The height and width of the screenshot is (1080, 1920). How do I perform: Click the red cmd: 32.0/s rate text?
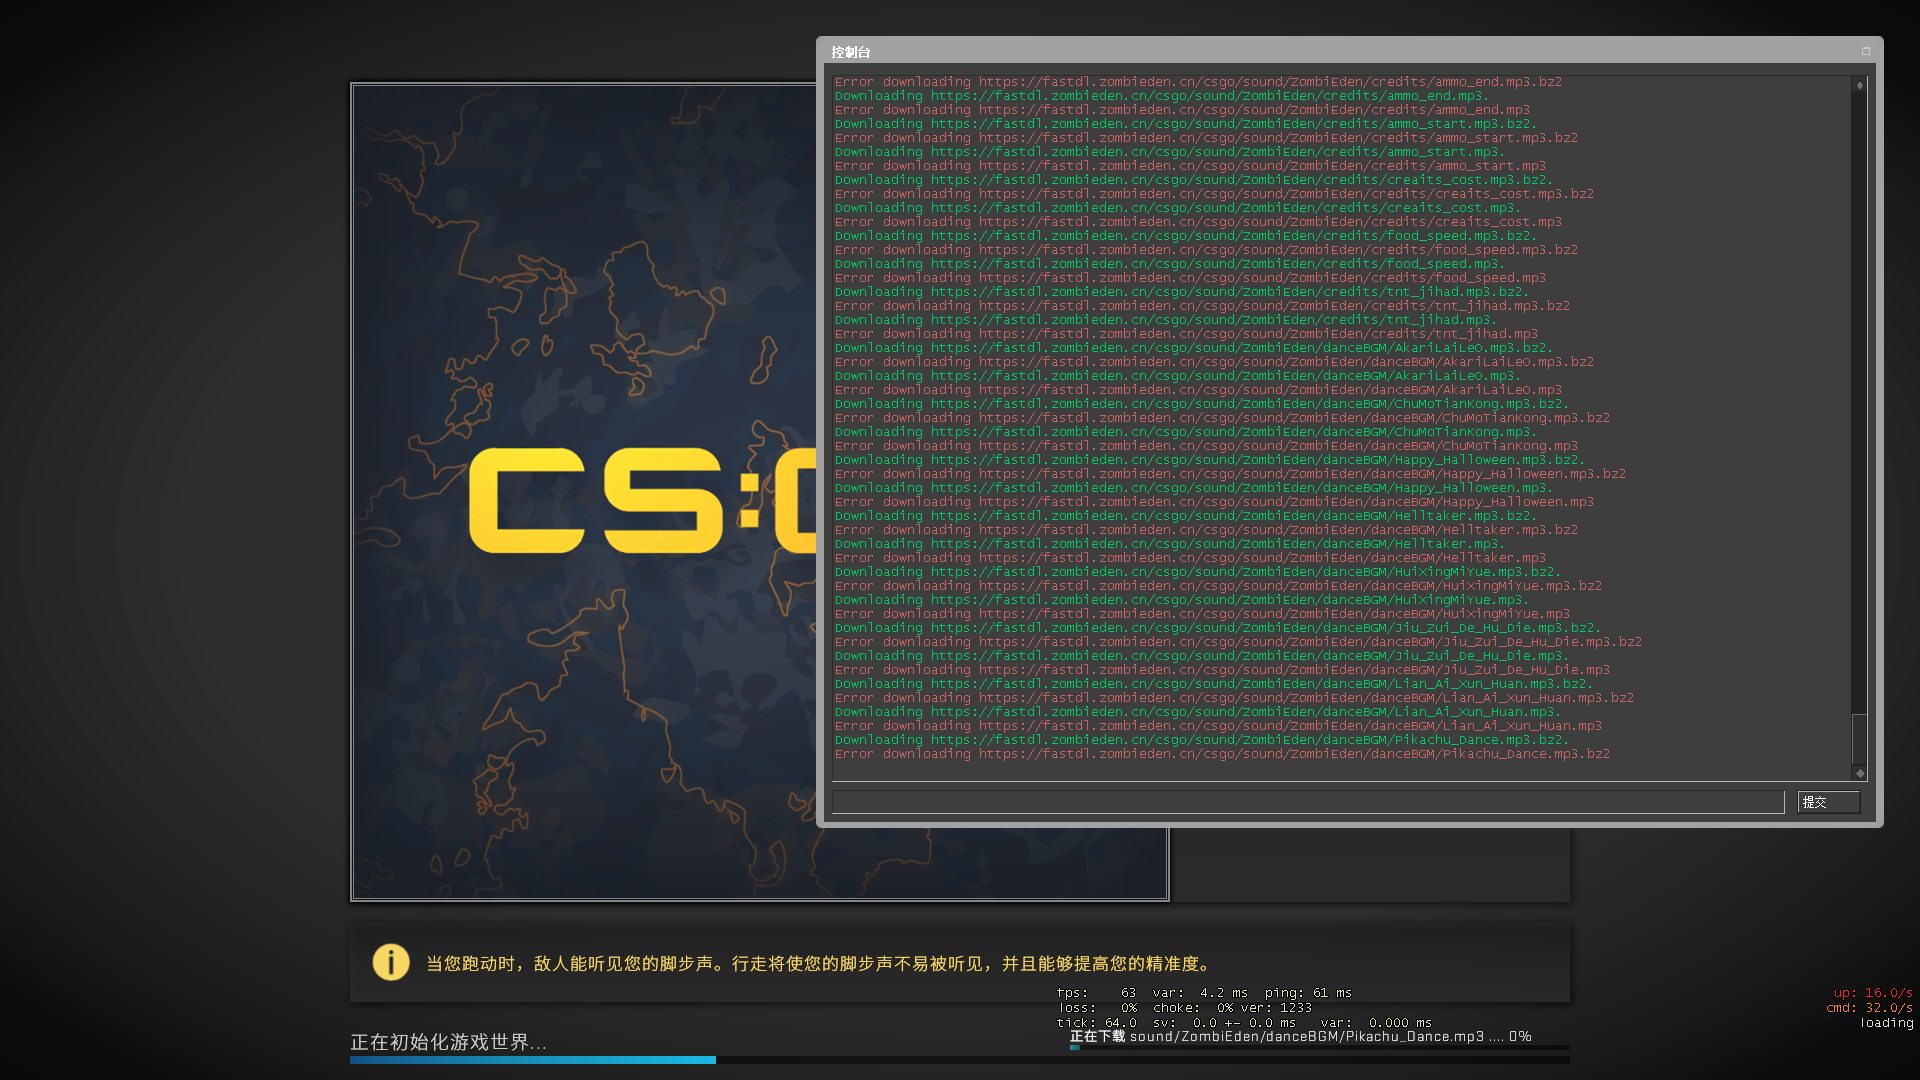pos(1869,1008)
